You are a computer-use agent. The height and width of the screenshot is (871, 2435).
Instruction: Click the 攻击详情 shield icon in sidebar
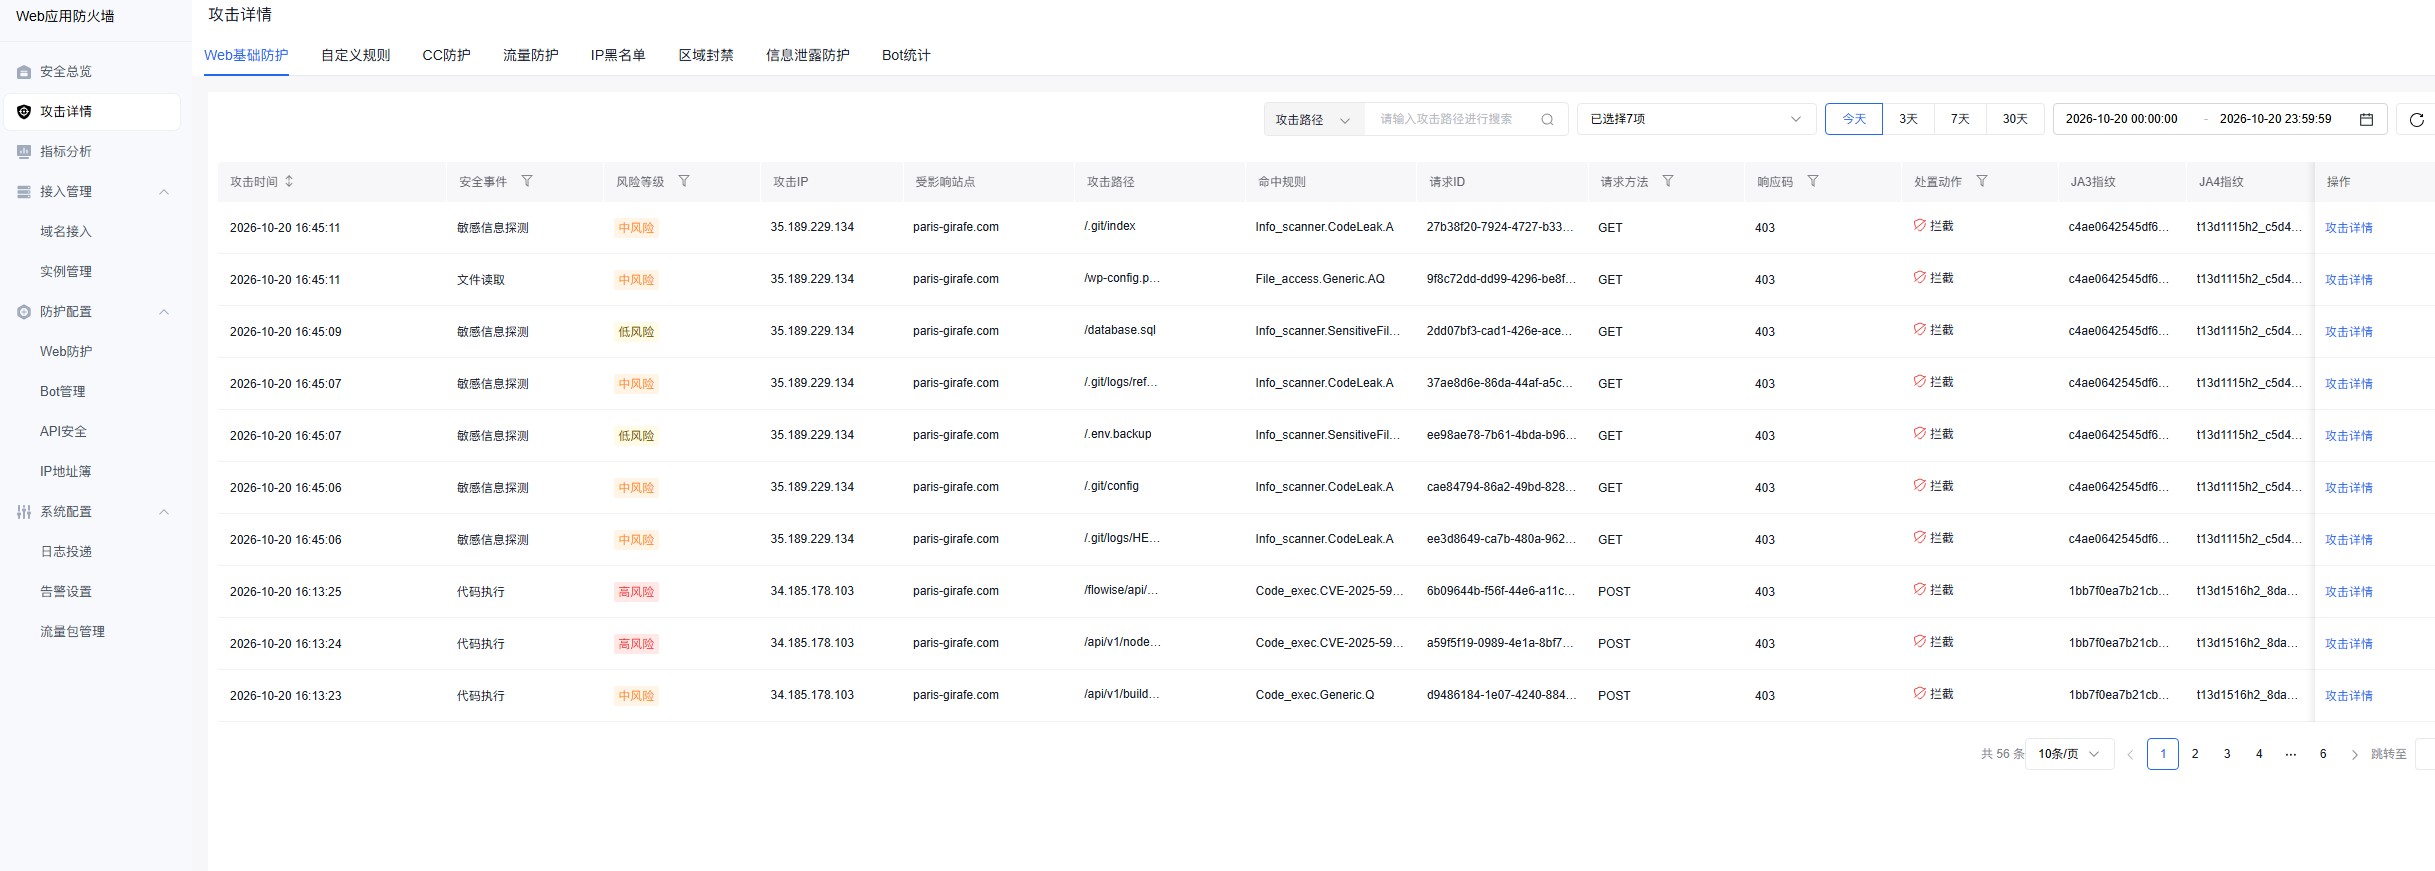pyautogui.click(x=24, y=112)
